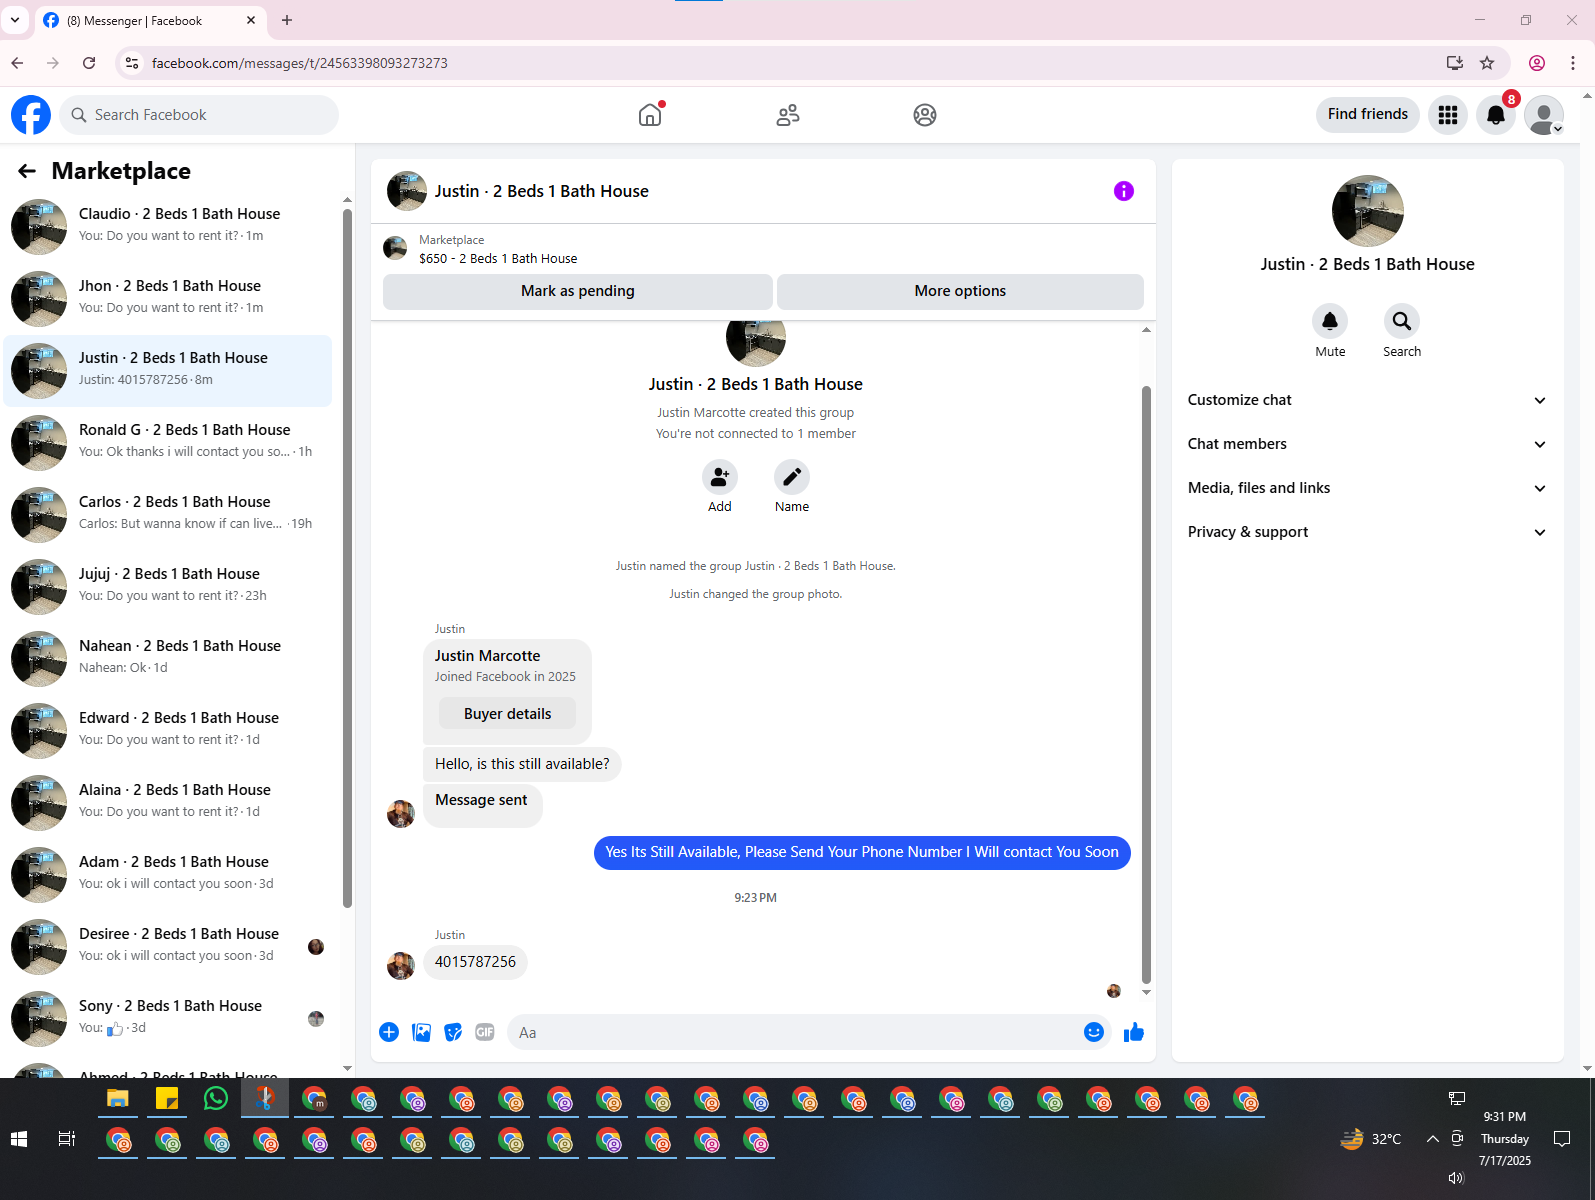This screenshot has height=1200, width=1595.
Task: Open the Windows notification center
Action: [x=1562, y=1139]
